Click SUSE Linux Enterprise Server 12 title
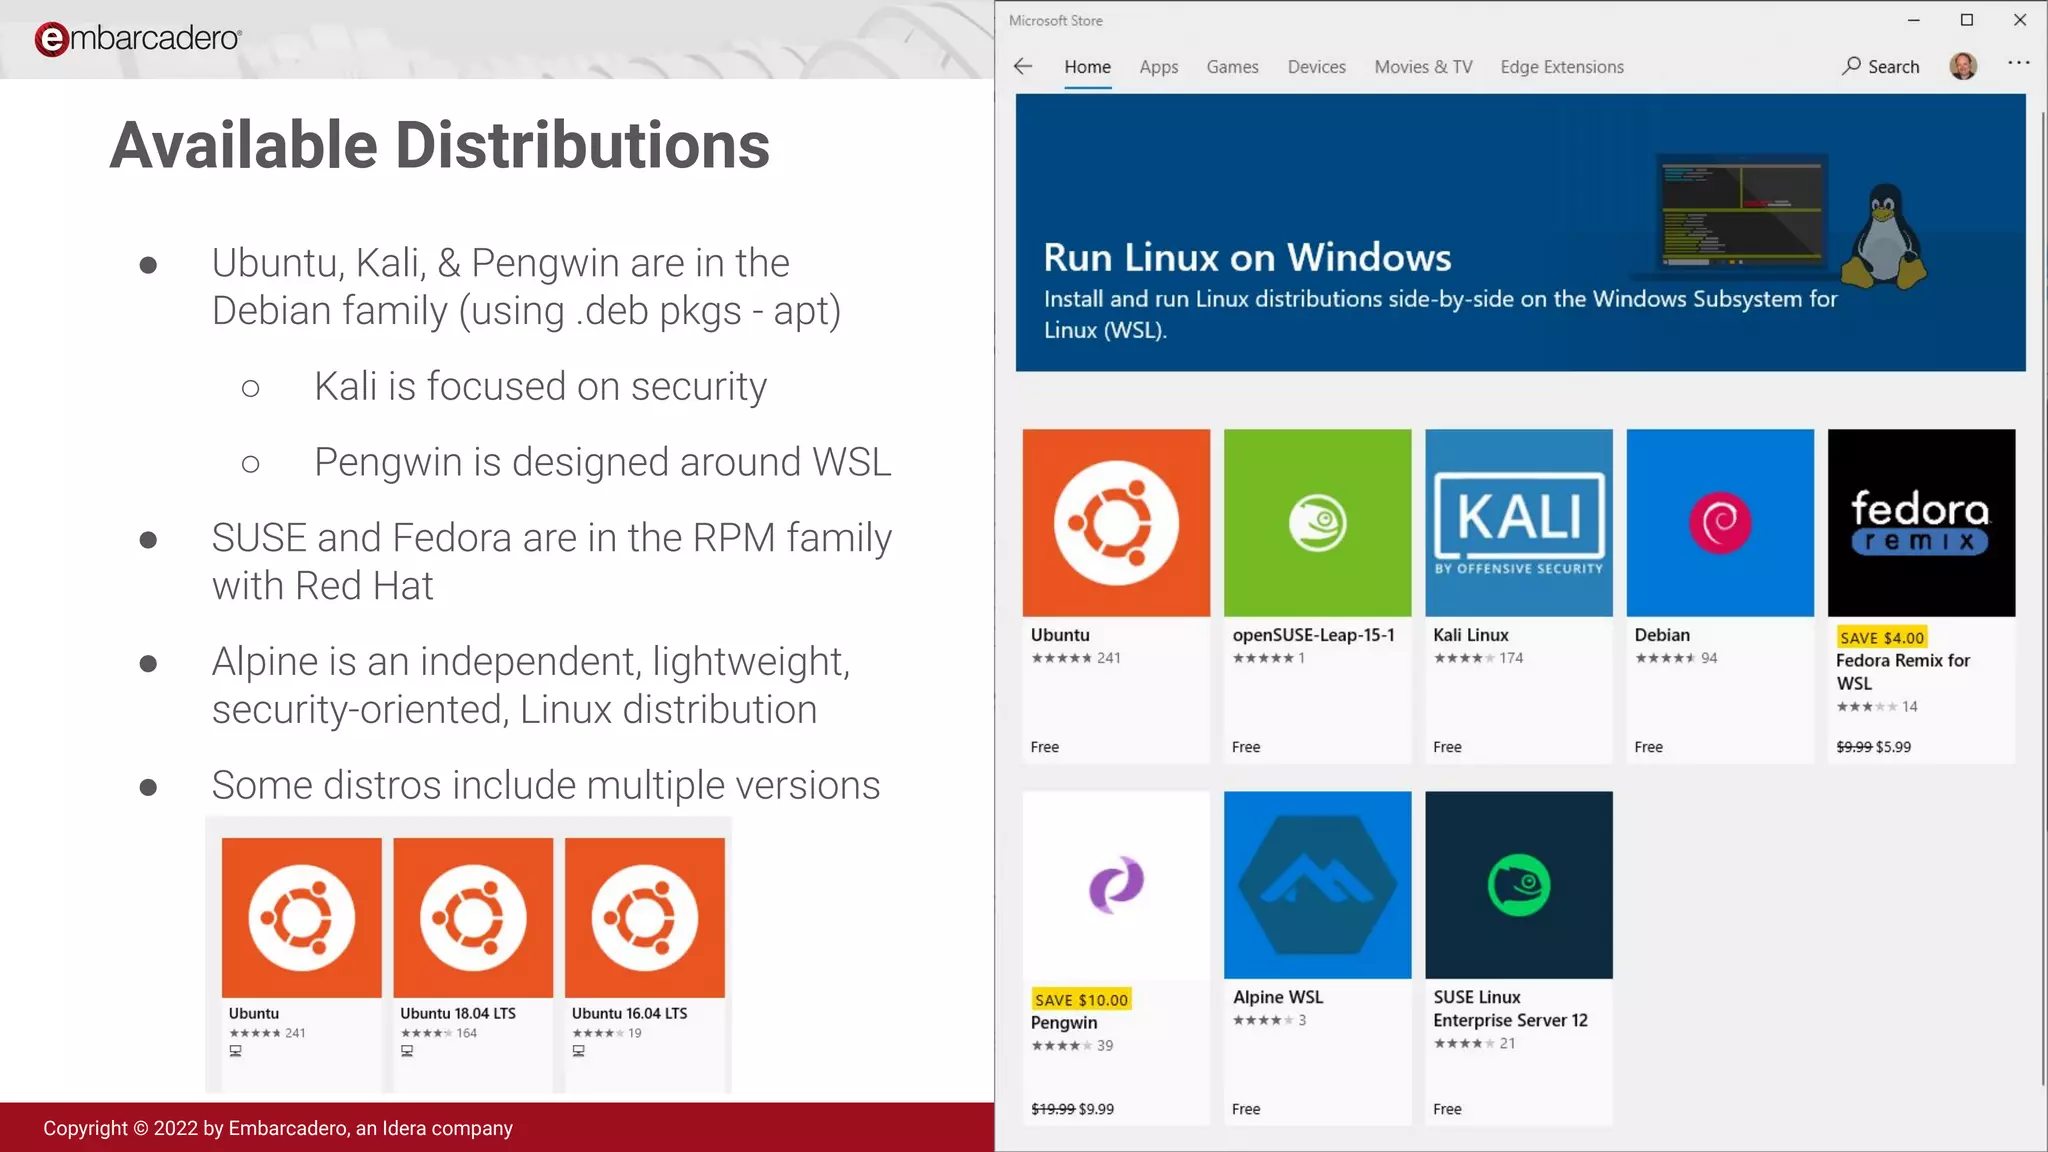The image size is (2048, 1152). pos(1510,1009)
